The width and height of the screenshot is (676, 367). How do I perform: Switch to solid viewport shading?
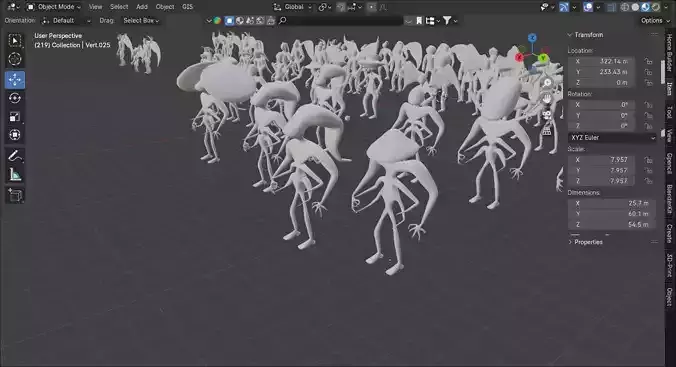pyautogui.click(x=635, y=7)
